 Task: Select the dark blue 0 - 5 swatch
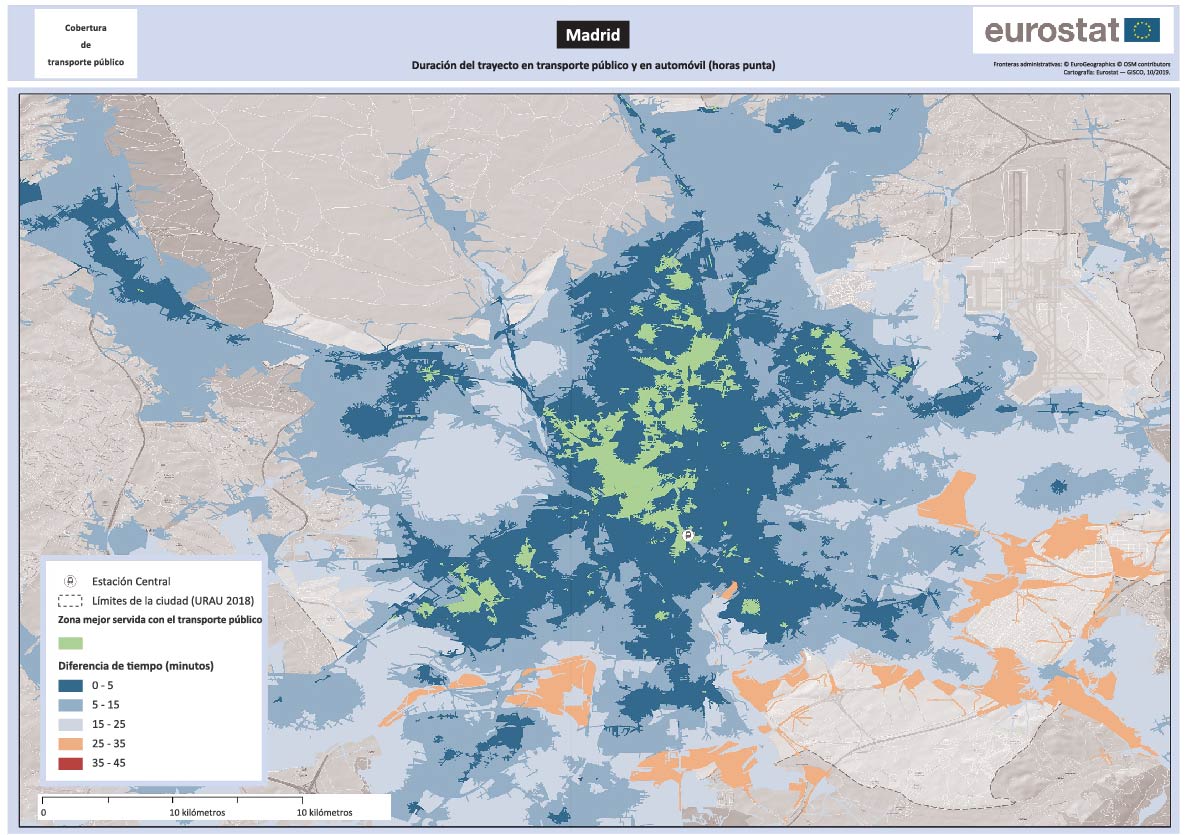pos(71,685)
